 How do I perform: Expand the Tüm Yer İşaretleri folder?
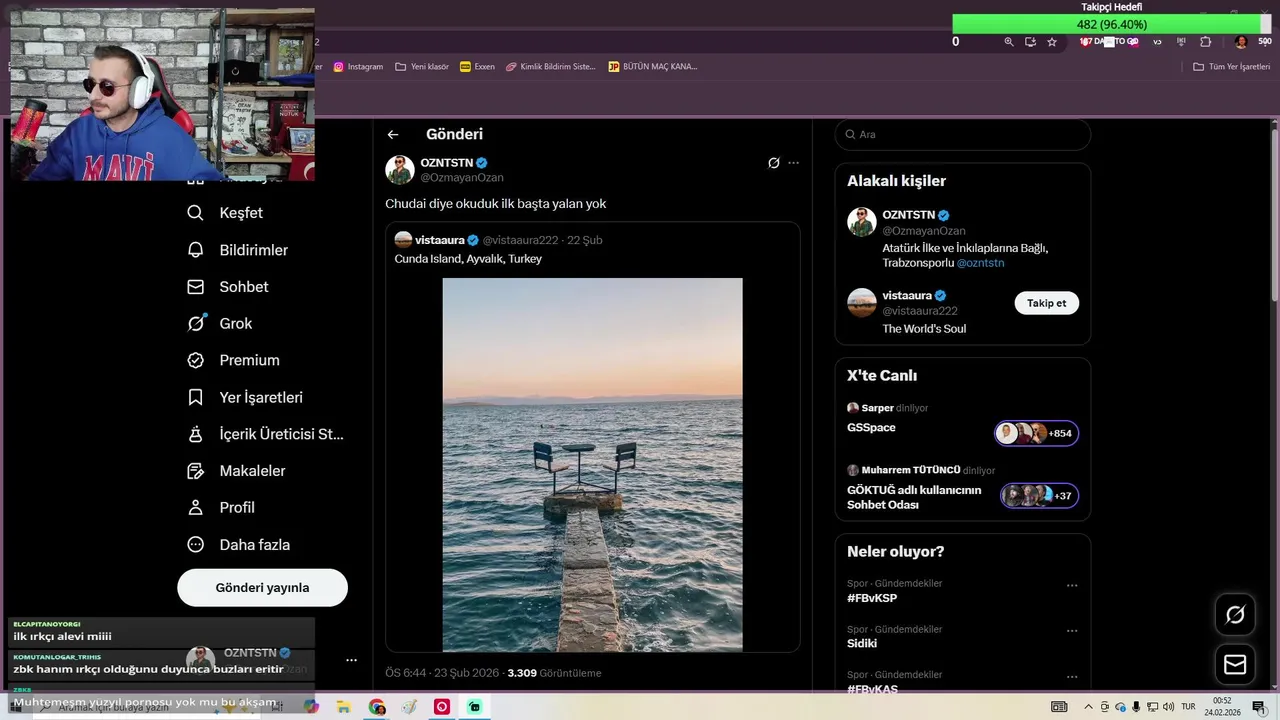click(x=1232, y=67)
